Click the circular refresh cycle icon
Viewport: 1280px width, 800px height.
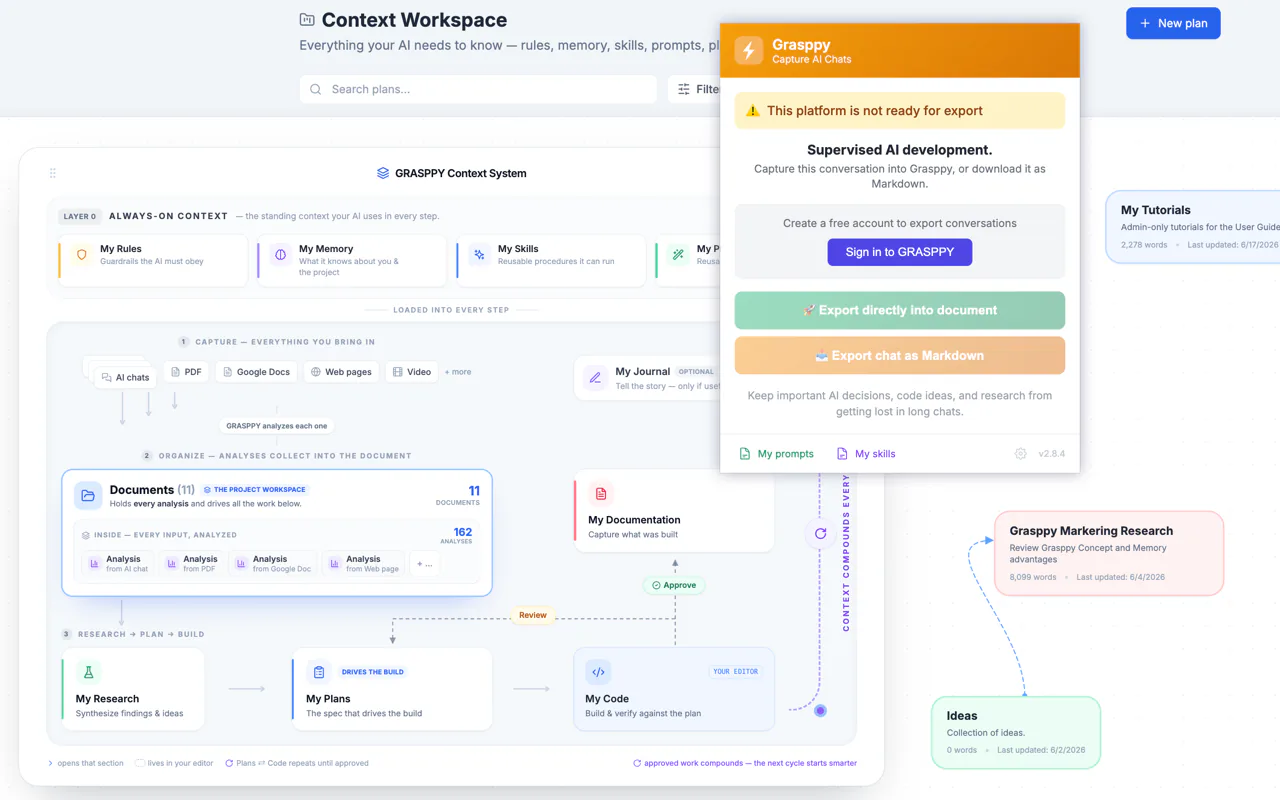[820, 534]
